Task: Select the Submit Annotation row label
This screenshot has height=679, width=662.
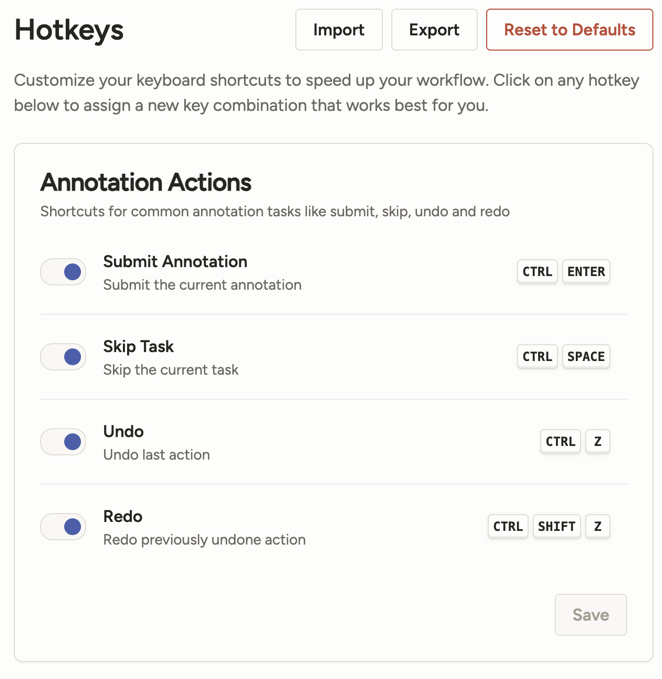Action: [x=175, y=261]
